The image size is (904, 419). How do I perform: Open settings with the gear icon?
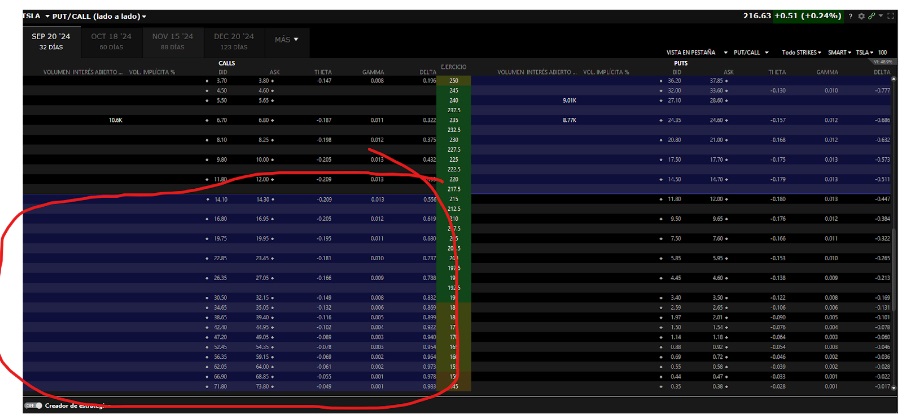click(x=860, y=16)
